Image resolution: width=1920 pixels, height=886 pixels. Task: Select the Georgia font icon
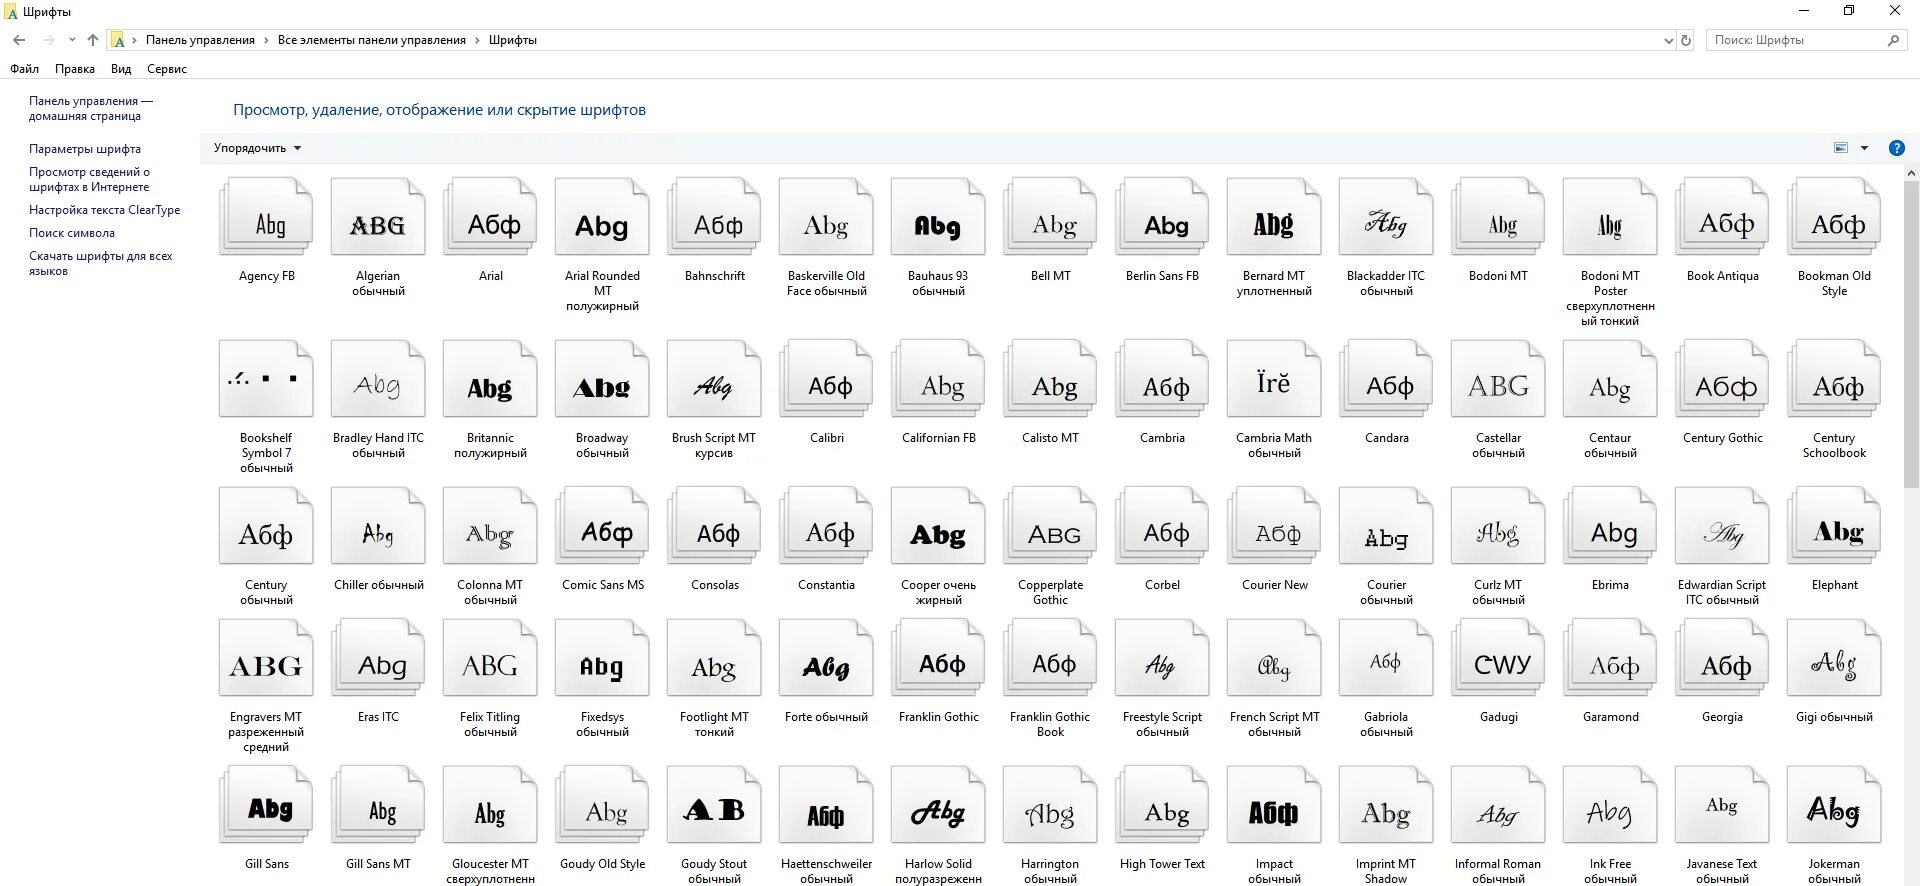pos(1722,658)
